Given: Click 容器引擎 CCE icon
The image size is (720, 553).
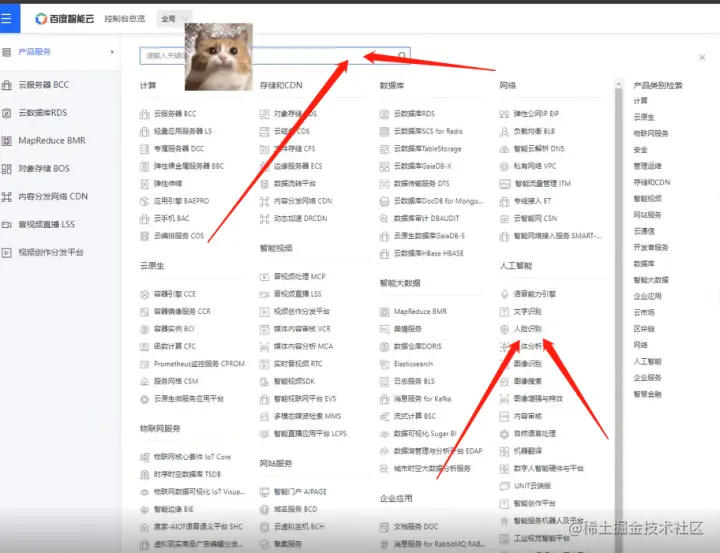Looking at the screenshot, I should (144, 294).
